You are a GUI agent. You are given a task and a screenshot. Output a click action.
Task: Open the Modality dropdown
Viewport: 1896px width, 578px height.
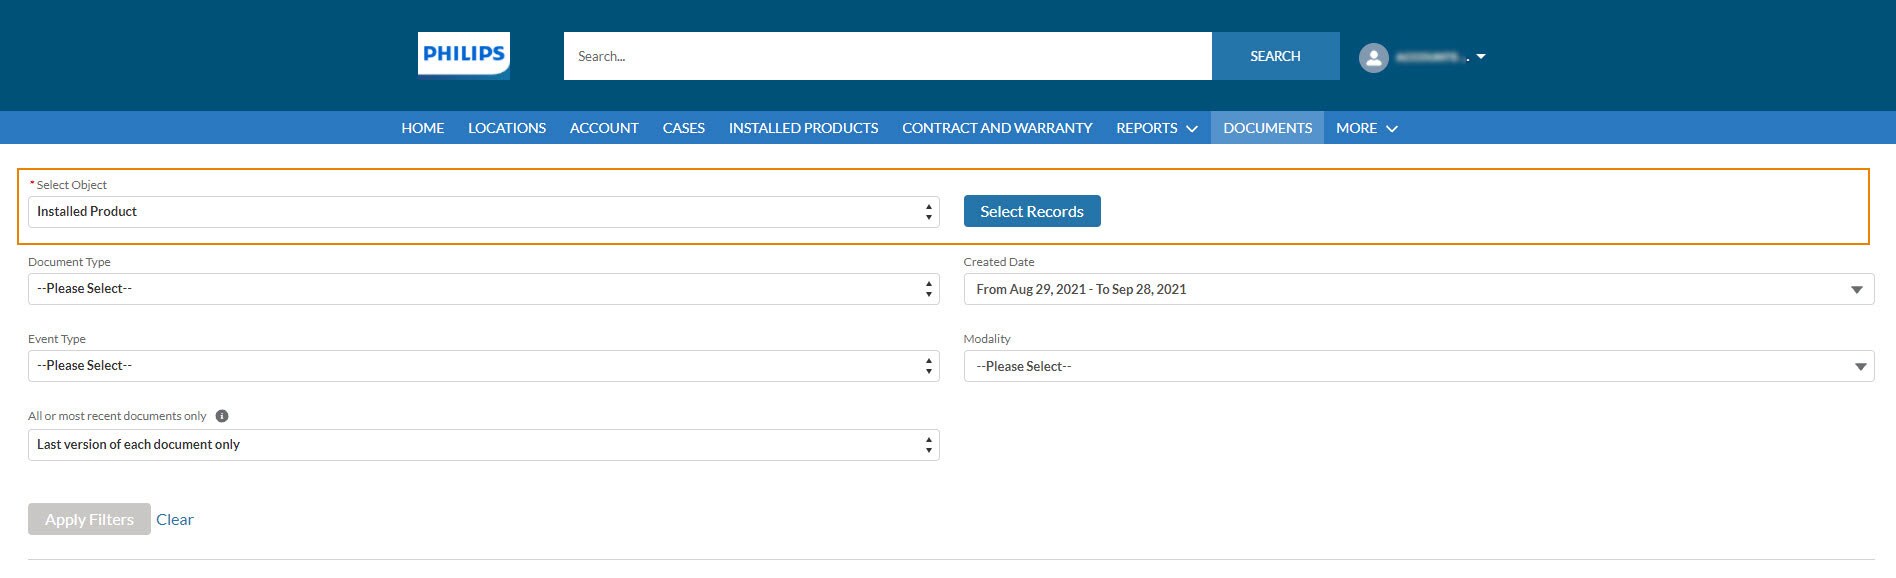pyautogui.click(x=1417, y=366)
